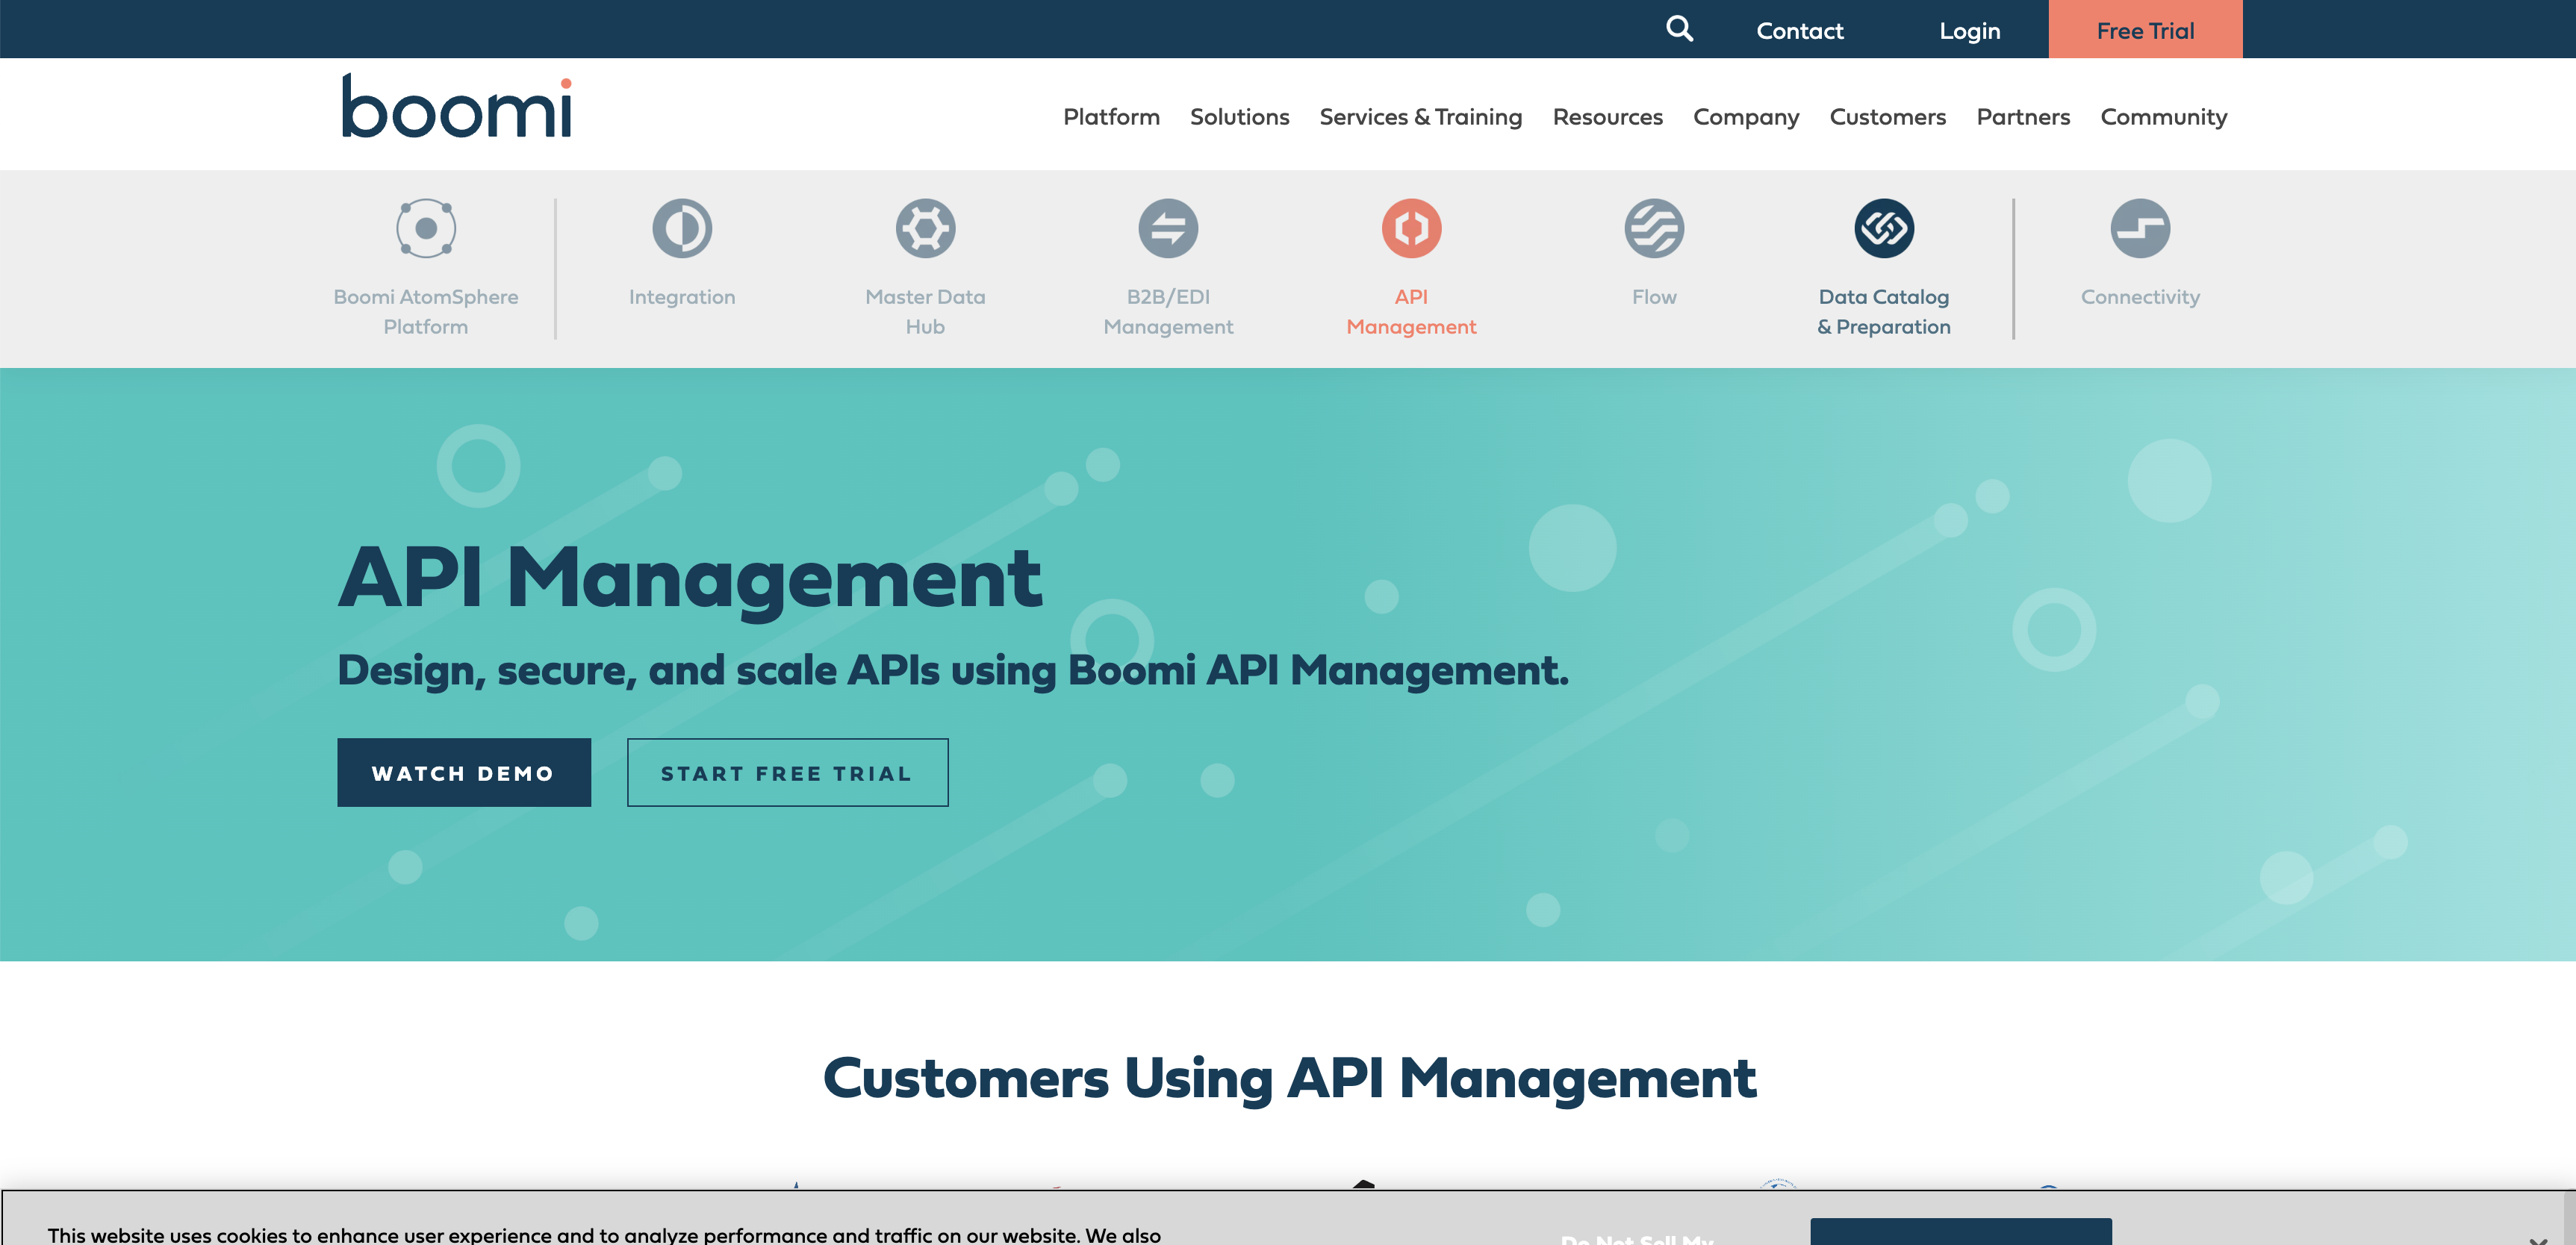The height and width of the screenshot is (1245, 2576).
Task: Open the Community menu
Action: pos(2163,117)
